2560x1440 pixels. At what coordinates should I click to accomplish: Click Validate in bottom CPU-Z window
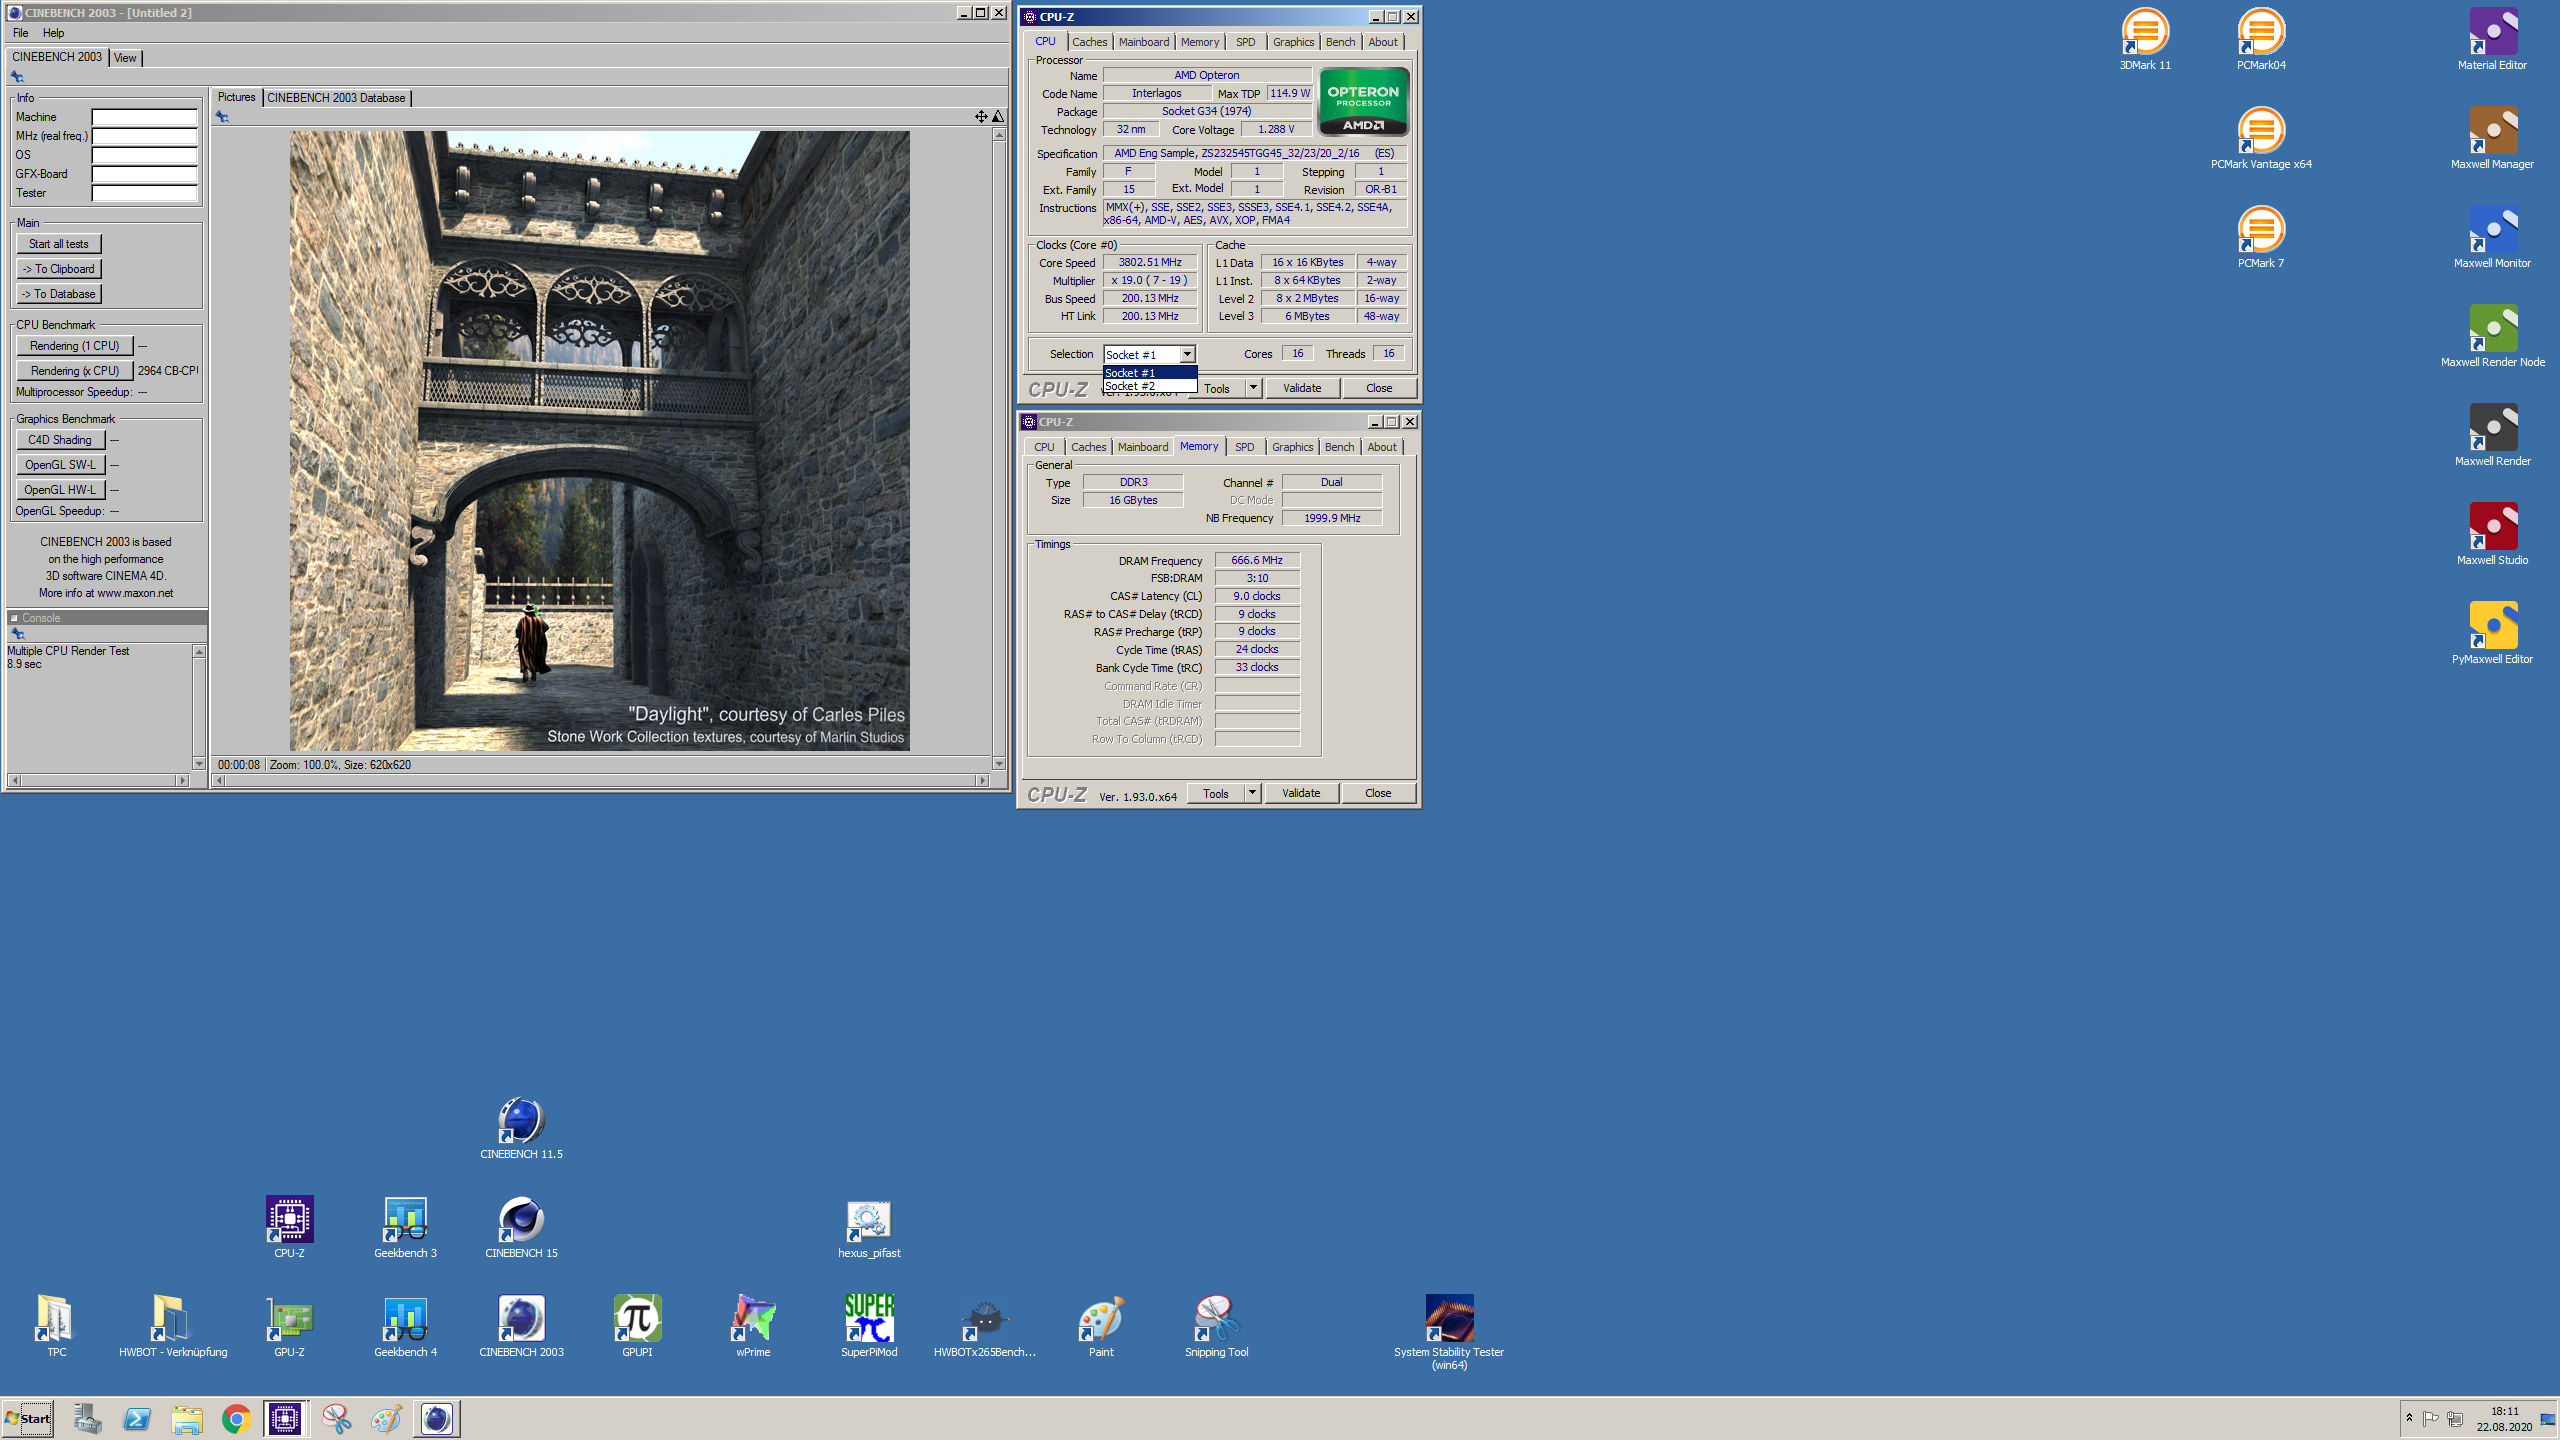(x=1301, y=793)
